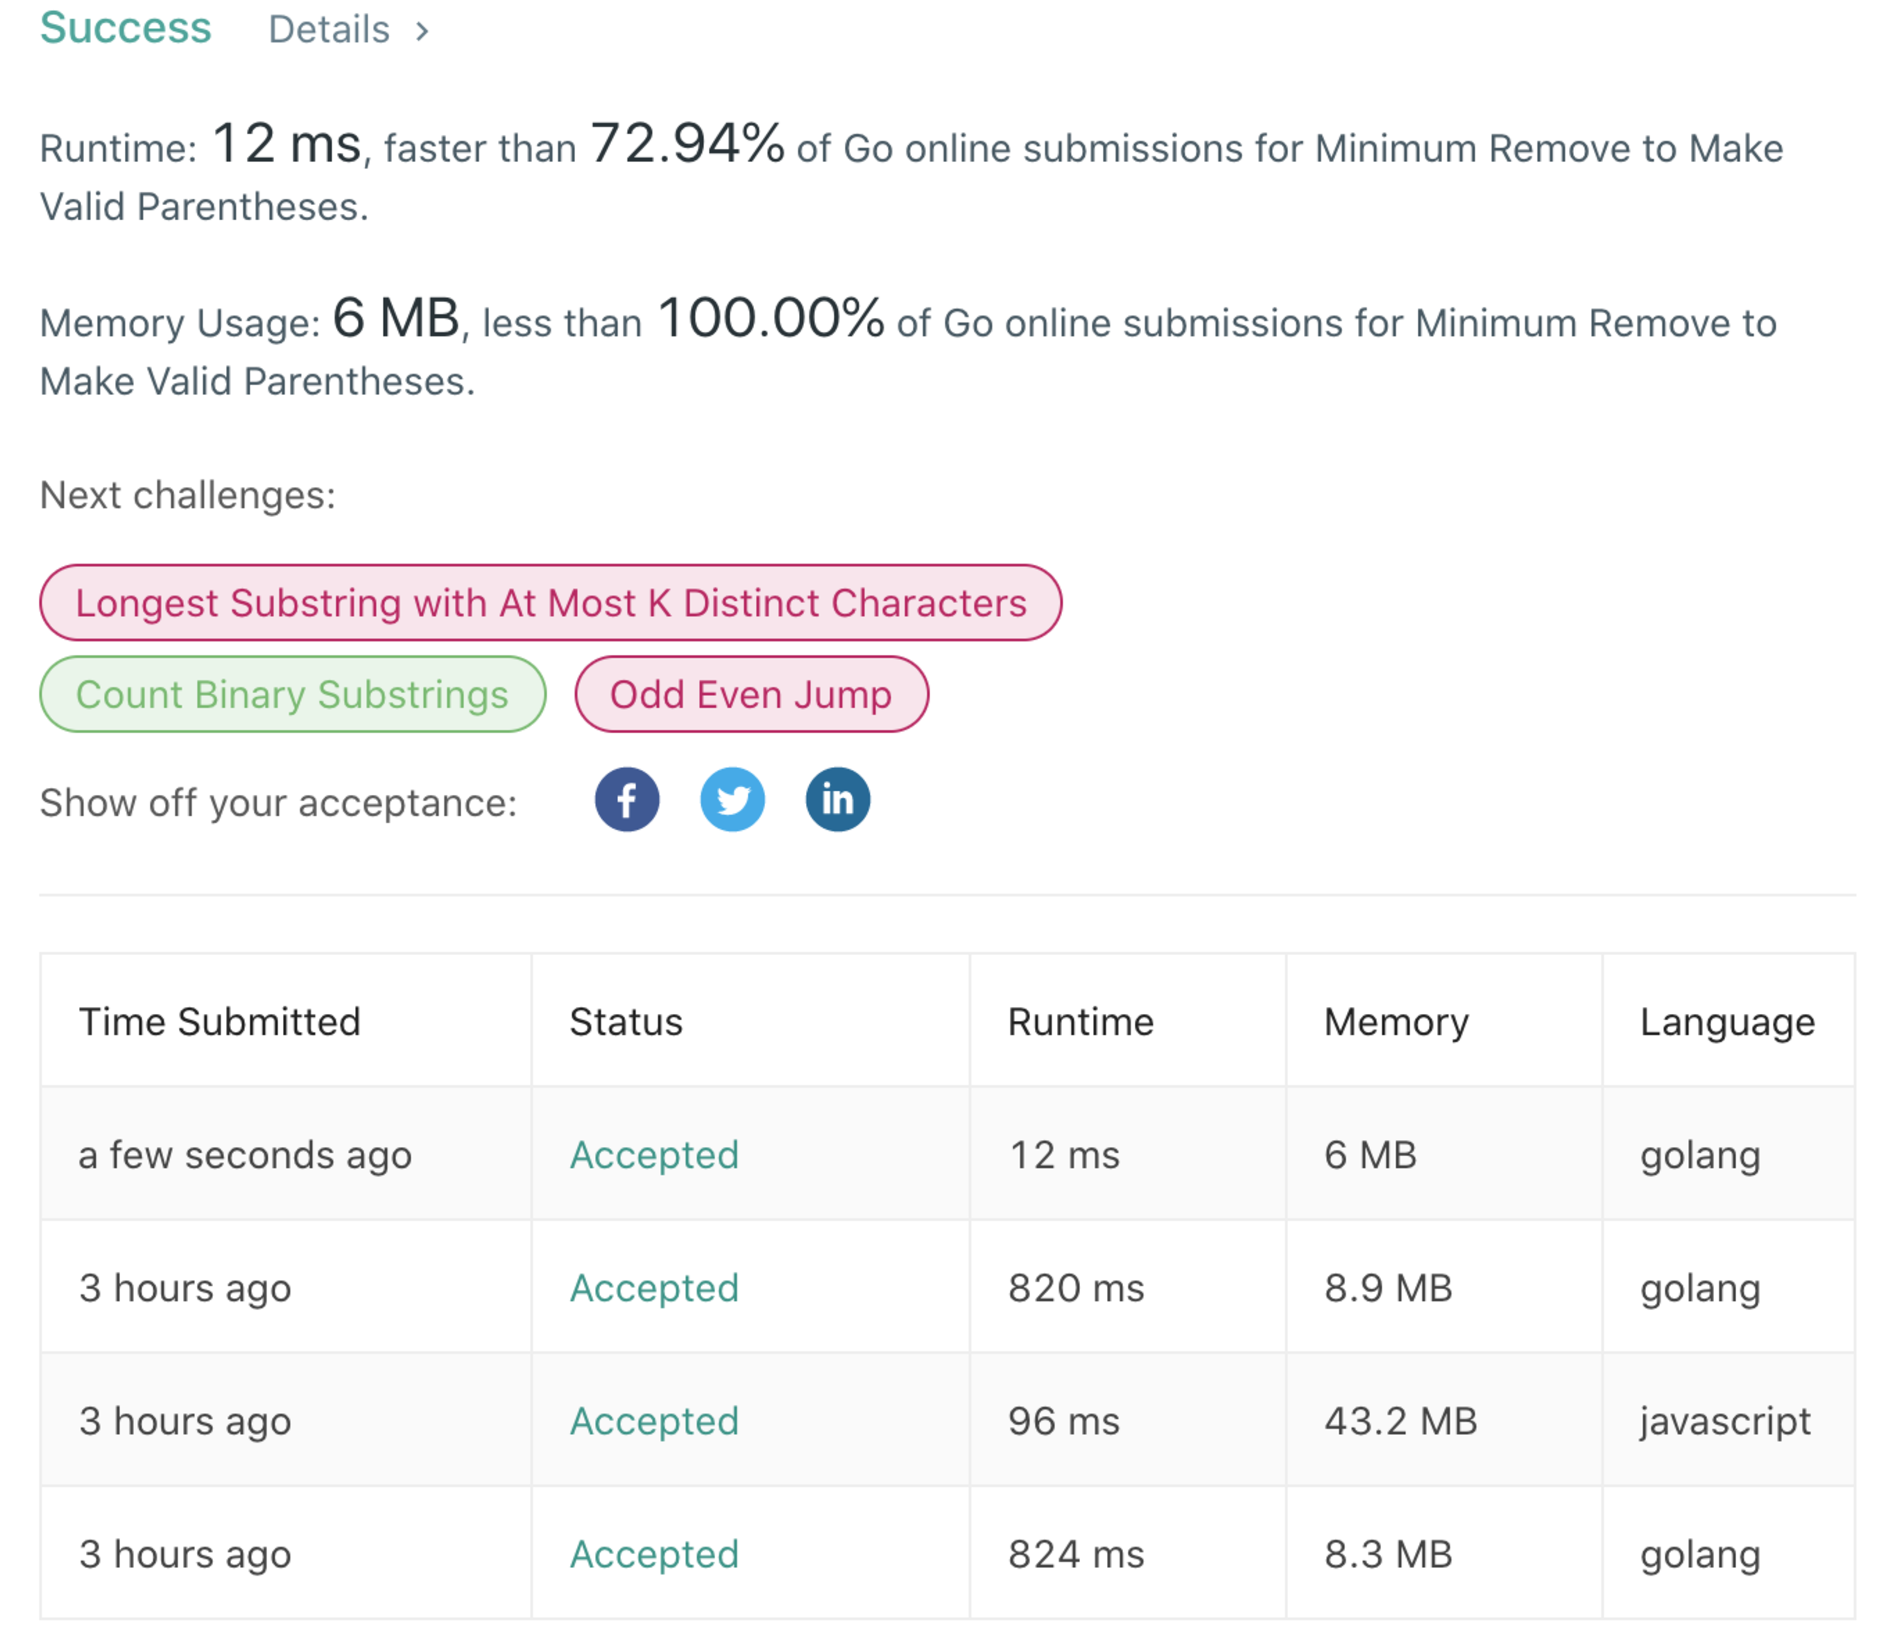Click the 72.94% runtime percentile

687,143
